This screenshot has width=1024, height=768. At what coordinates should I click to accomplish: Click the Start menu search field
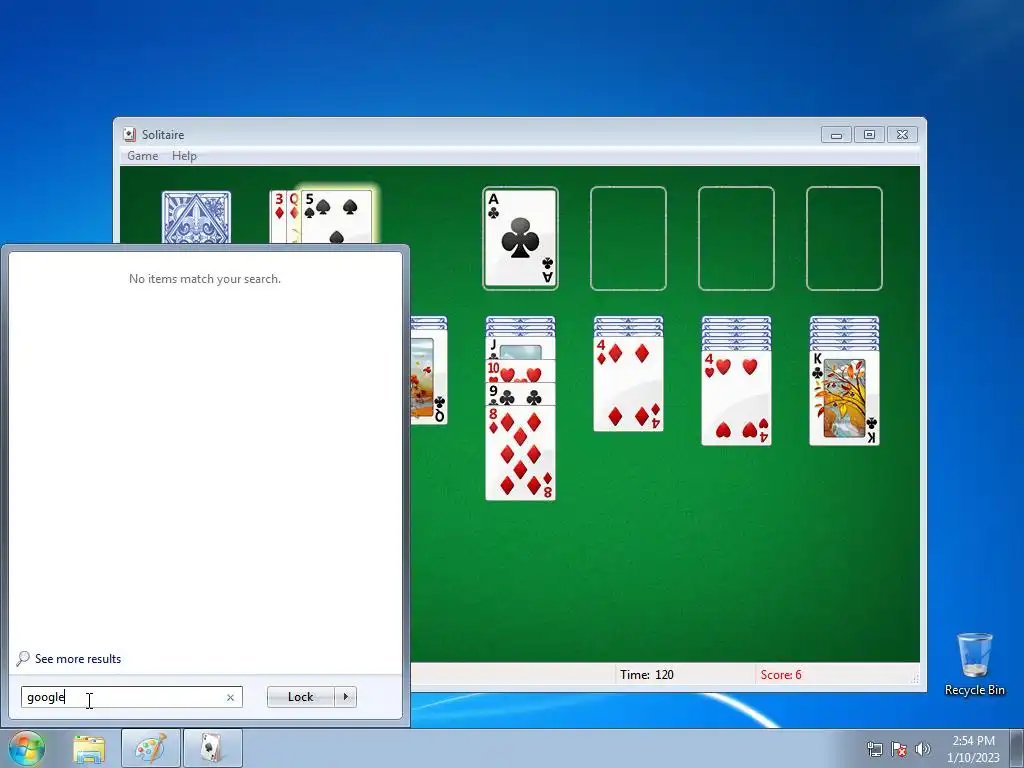tap(131, 697)
